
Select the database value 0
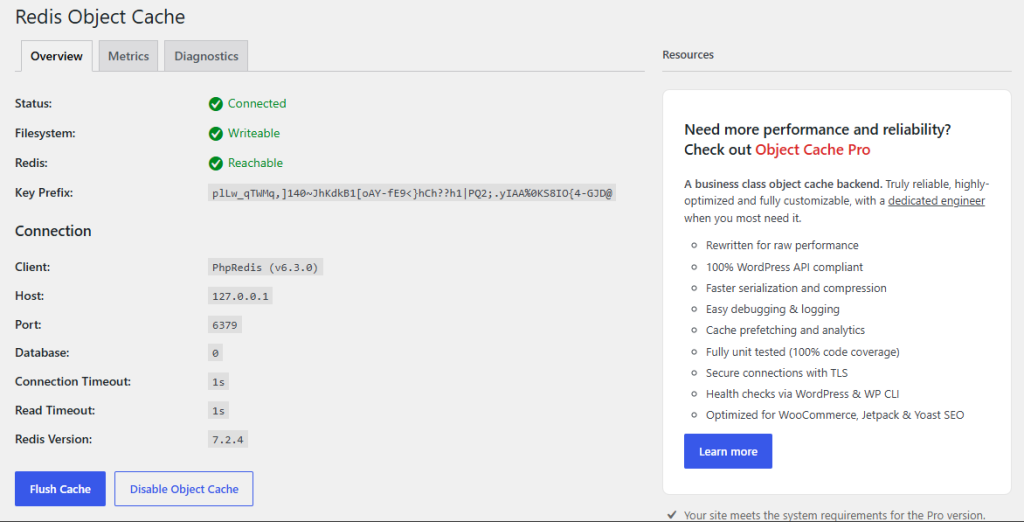coord(216,353)
